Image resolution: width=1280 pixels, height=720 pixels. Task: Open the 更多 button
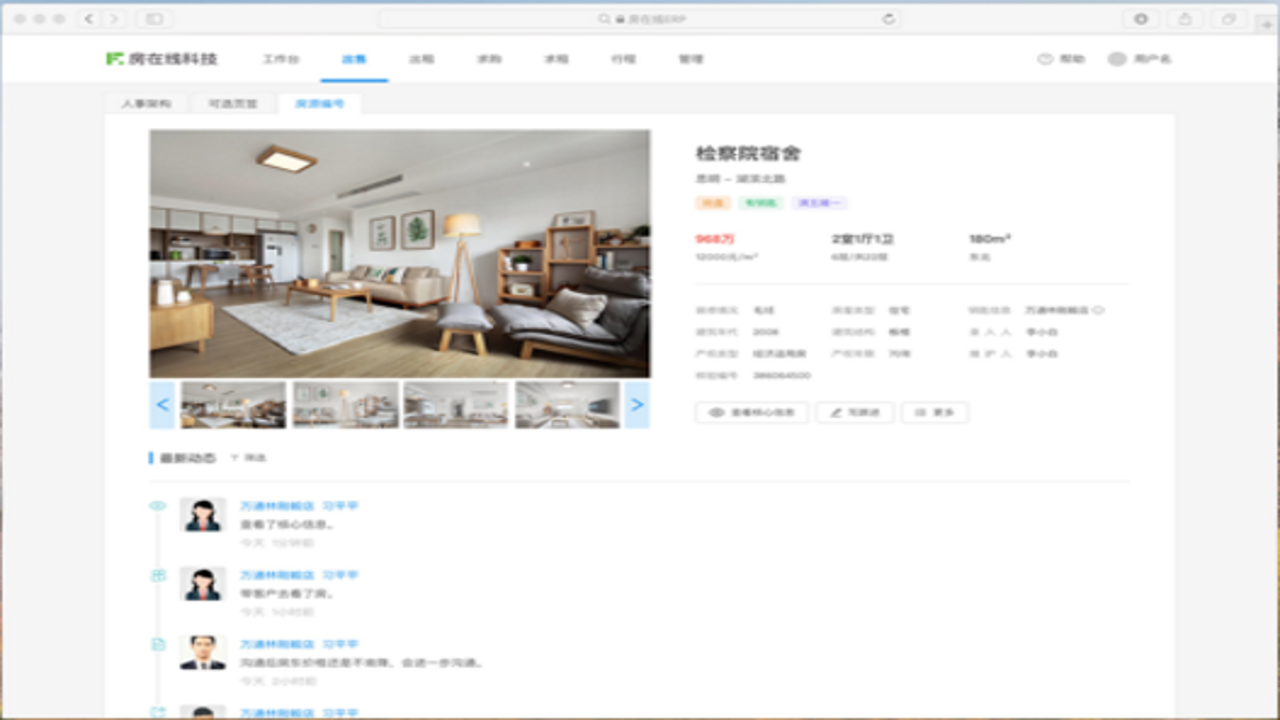click(x=935, y=412)
